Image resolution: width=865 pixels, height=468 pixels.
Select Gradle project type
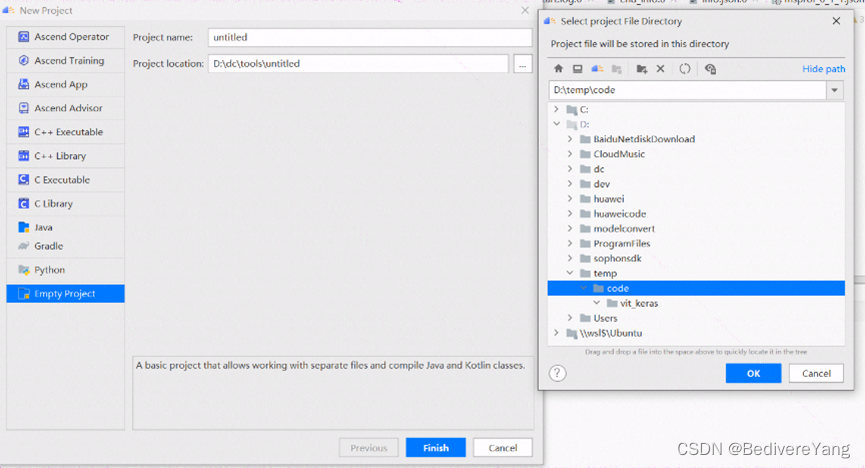(x=66, y=246)
